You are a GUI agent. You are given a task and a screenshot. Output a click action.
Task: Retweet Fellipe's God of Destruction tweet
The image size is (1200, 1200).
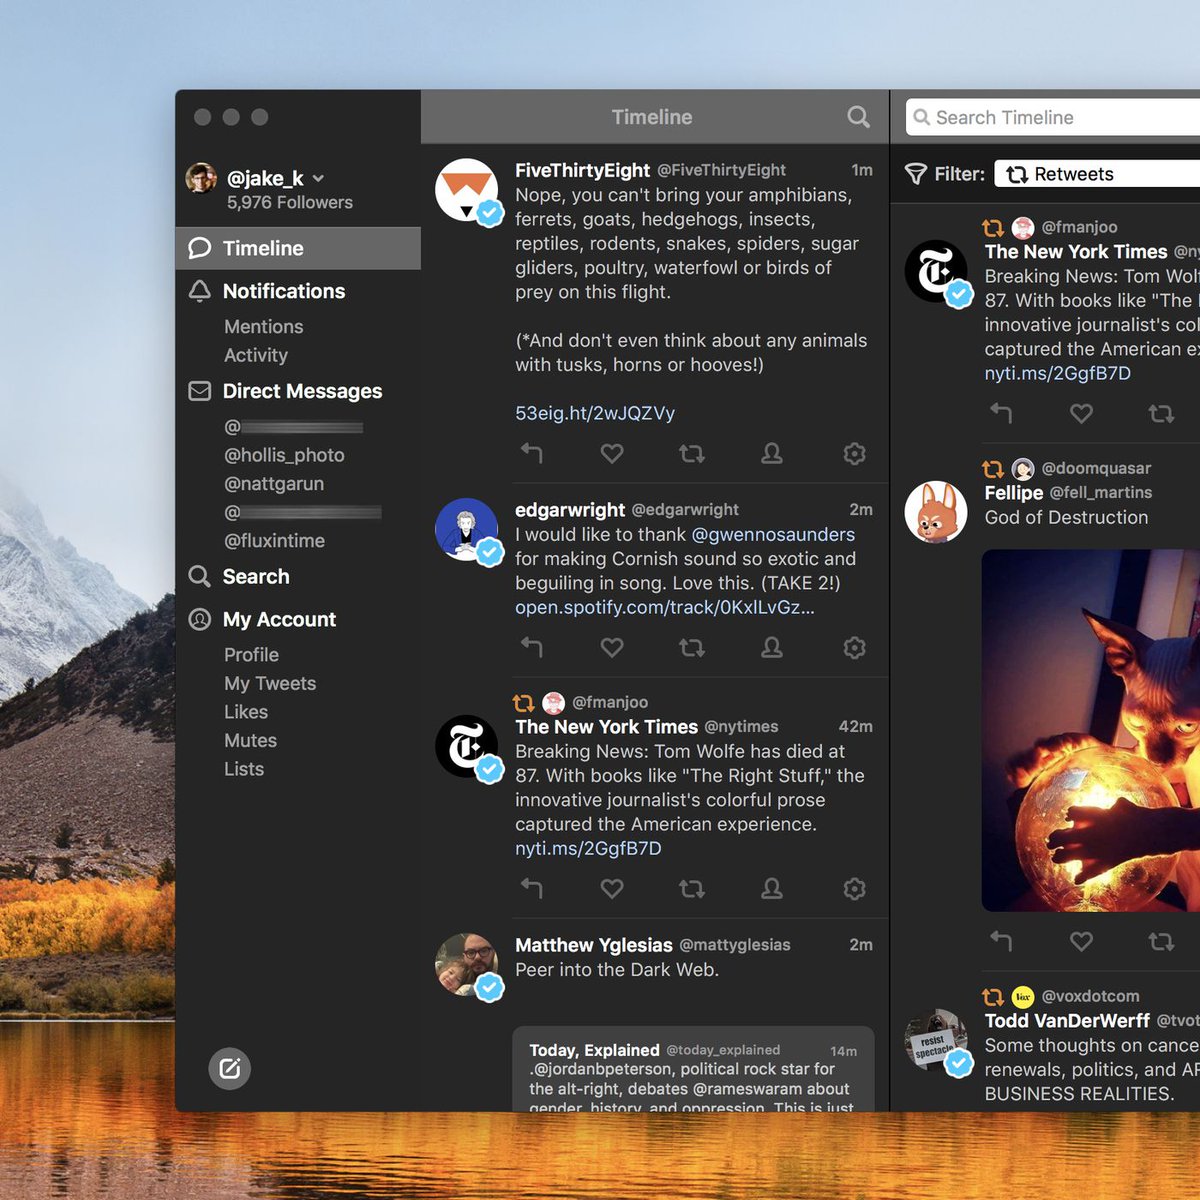(1161, 941)
